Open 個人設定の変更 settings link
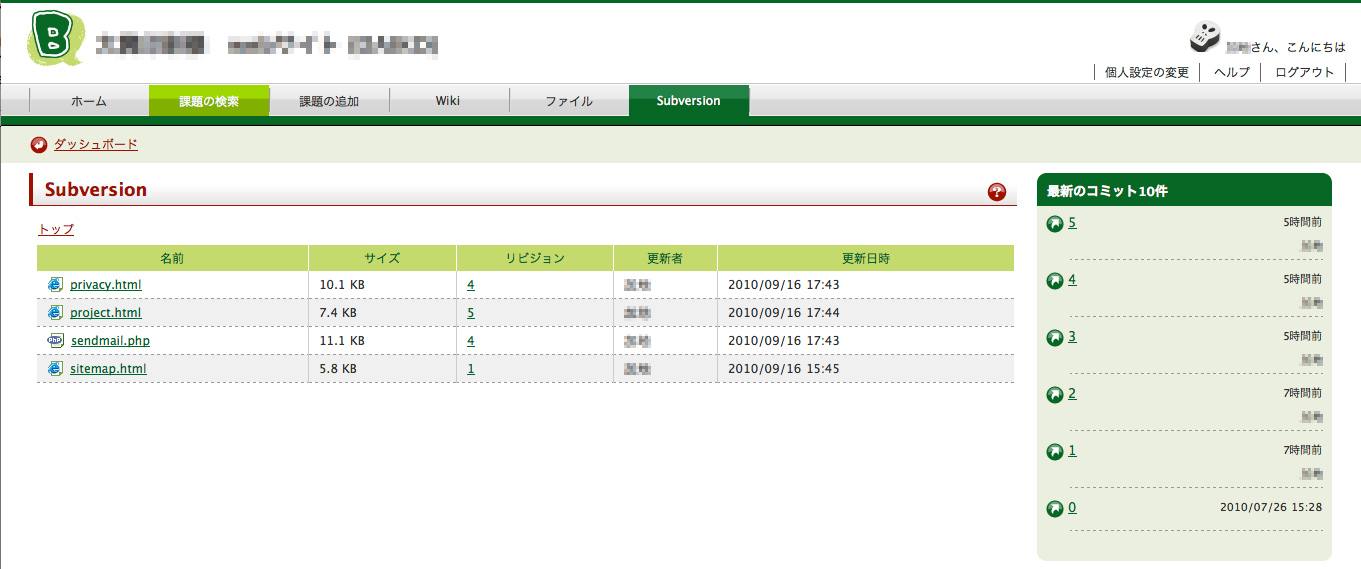 [x=1147, y=72]
